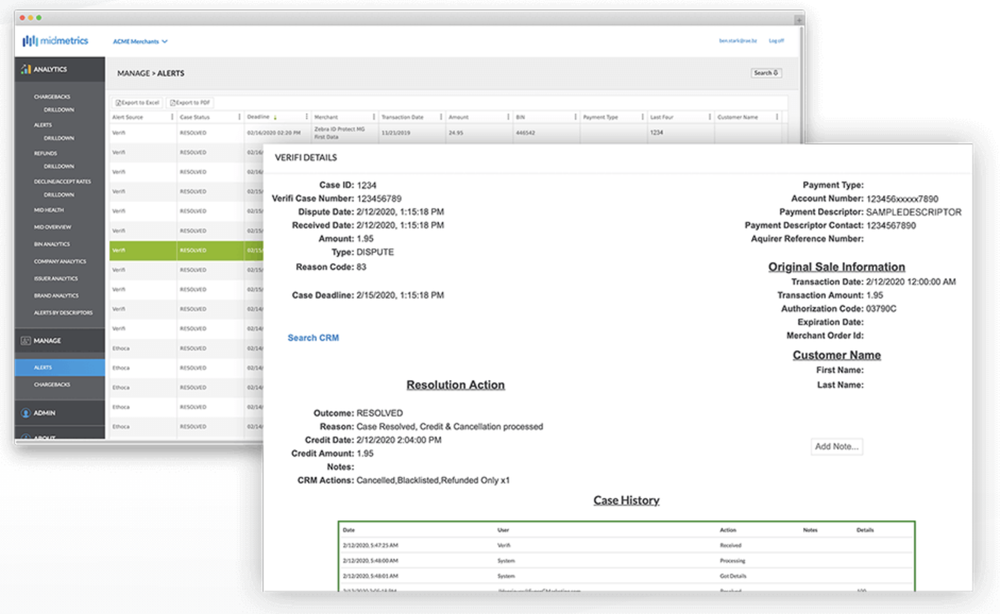Export the alerts to Excel
The image size is (1000, 614).
click(137, 103)
